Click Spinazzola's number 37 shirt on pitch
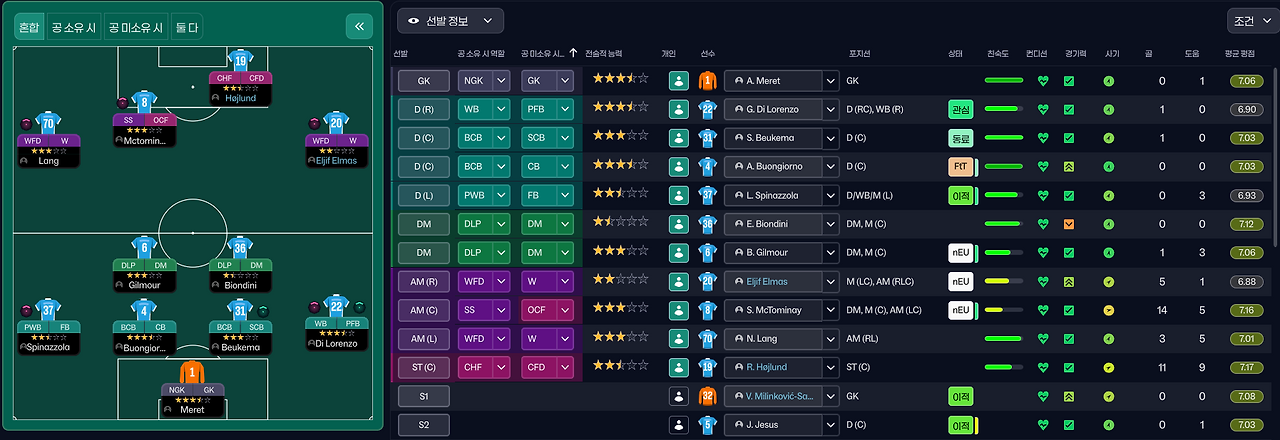Viewport: 1280px width, 440px height. tap(48, 310)
